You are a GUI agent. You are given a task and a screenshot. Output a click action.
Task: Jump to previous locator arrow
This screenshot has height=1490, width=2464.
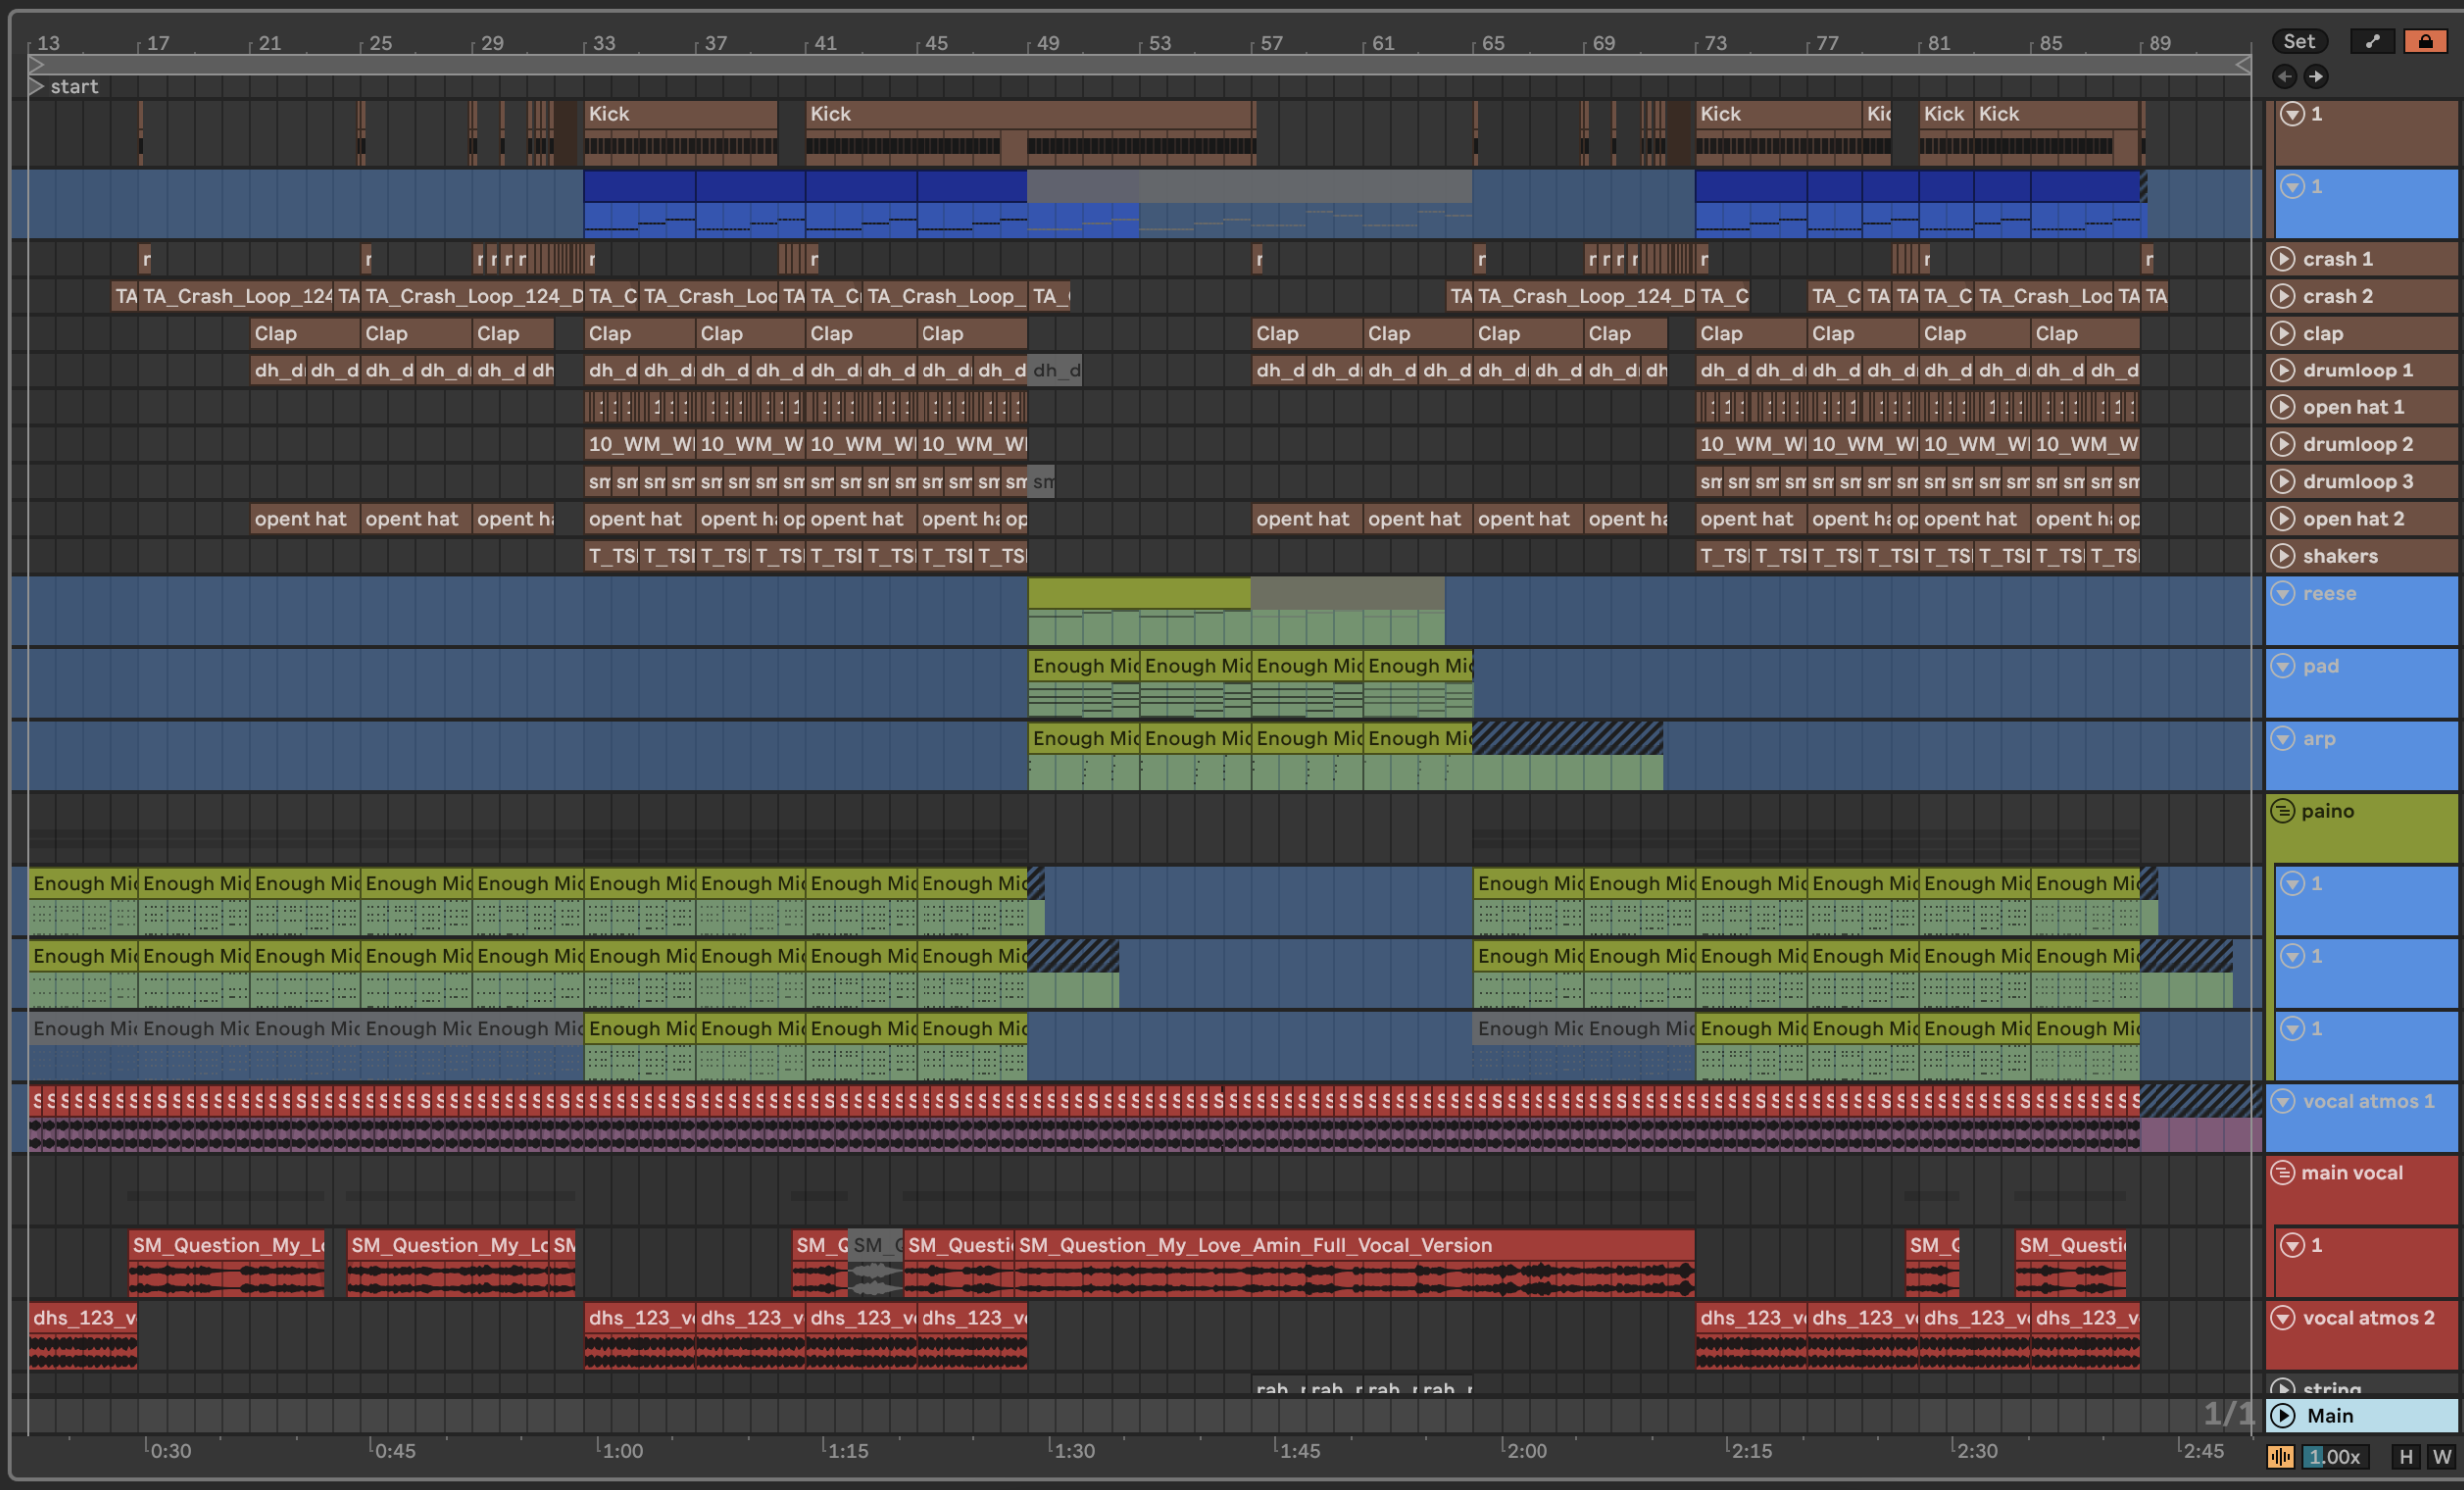(x=2284, y=76)
